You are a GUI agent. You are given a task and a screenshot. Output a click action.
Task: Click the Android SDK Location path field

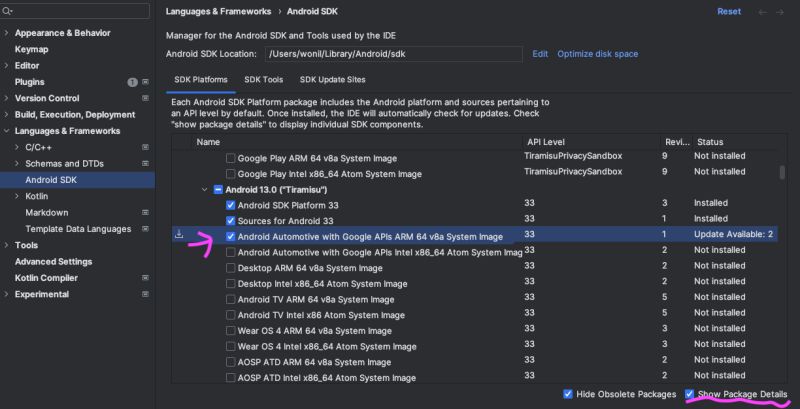click(393, 54)
